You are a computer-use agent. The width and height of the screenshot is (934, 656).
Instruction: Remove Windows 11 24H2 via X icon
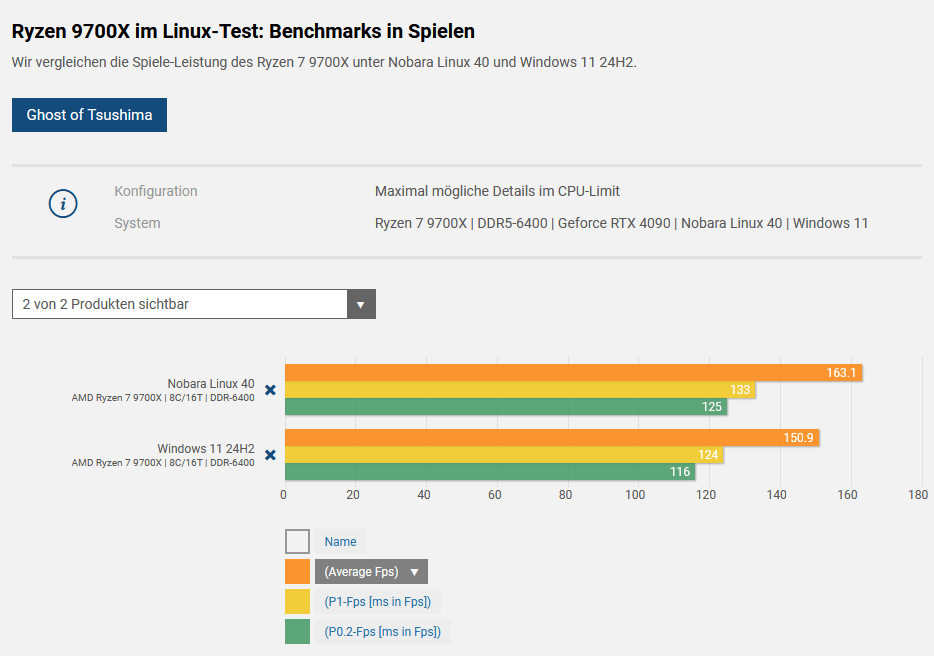tap(270, 455)
